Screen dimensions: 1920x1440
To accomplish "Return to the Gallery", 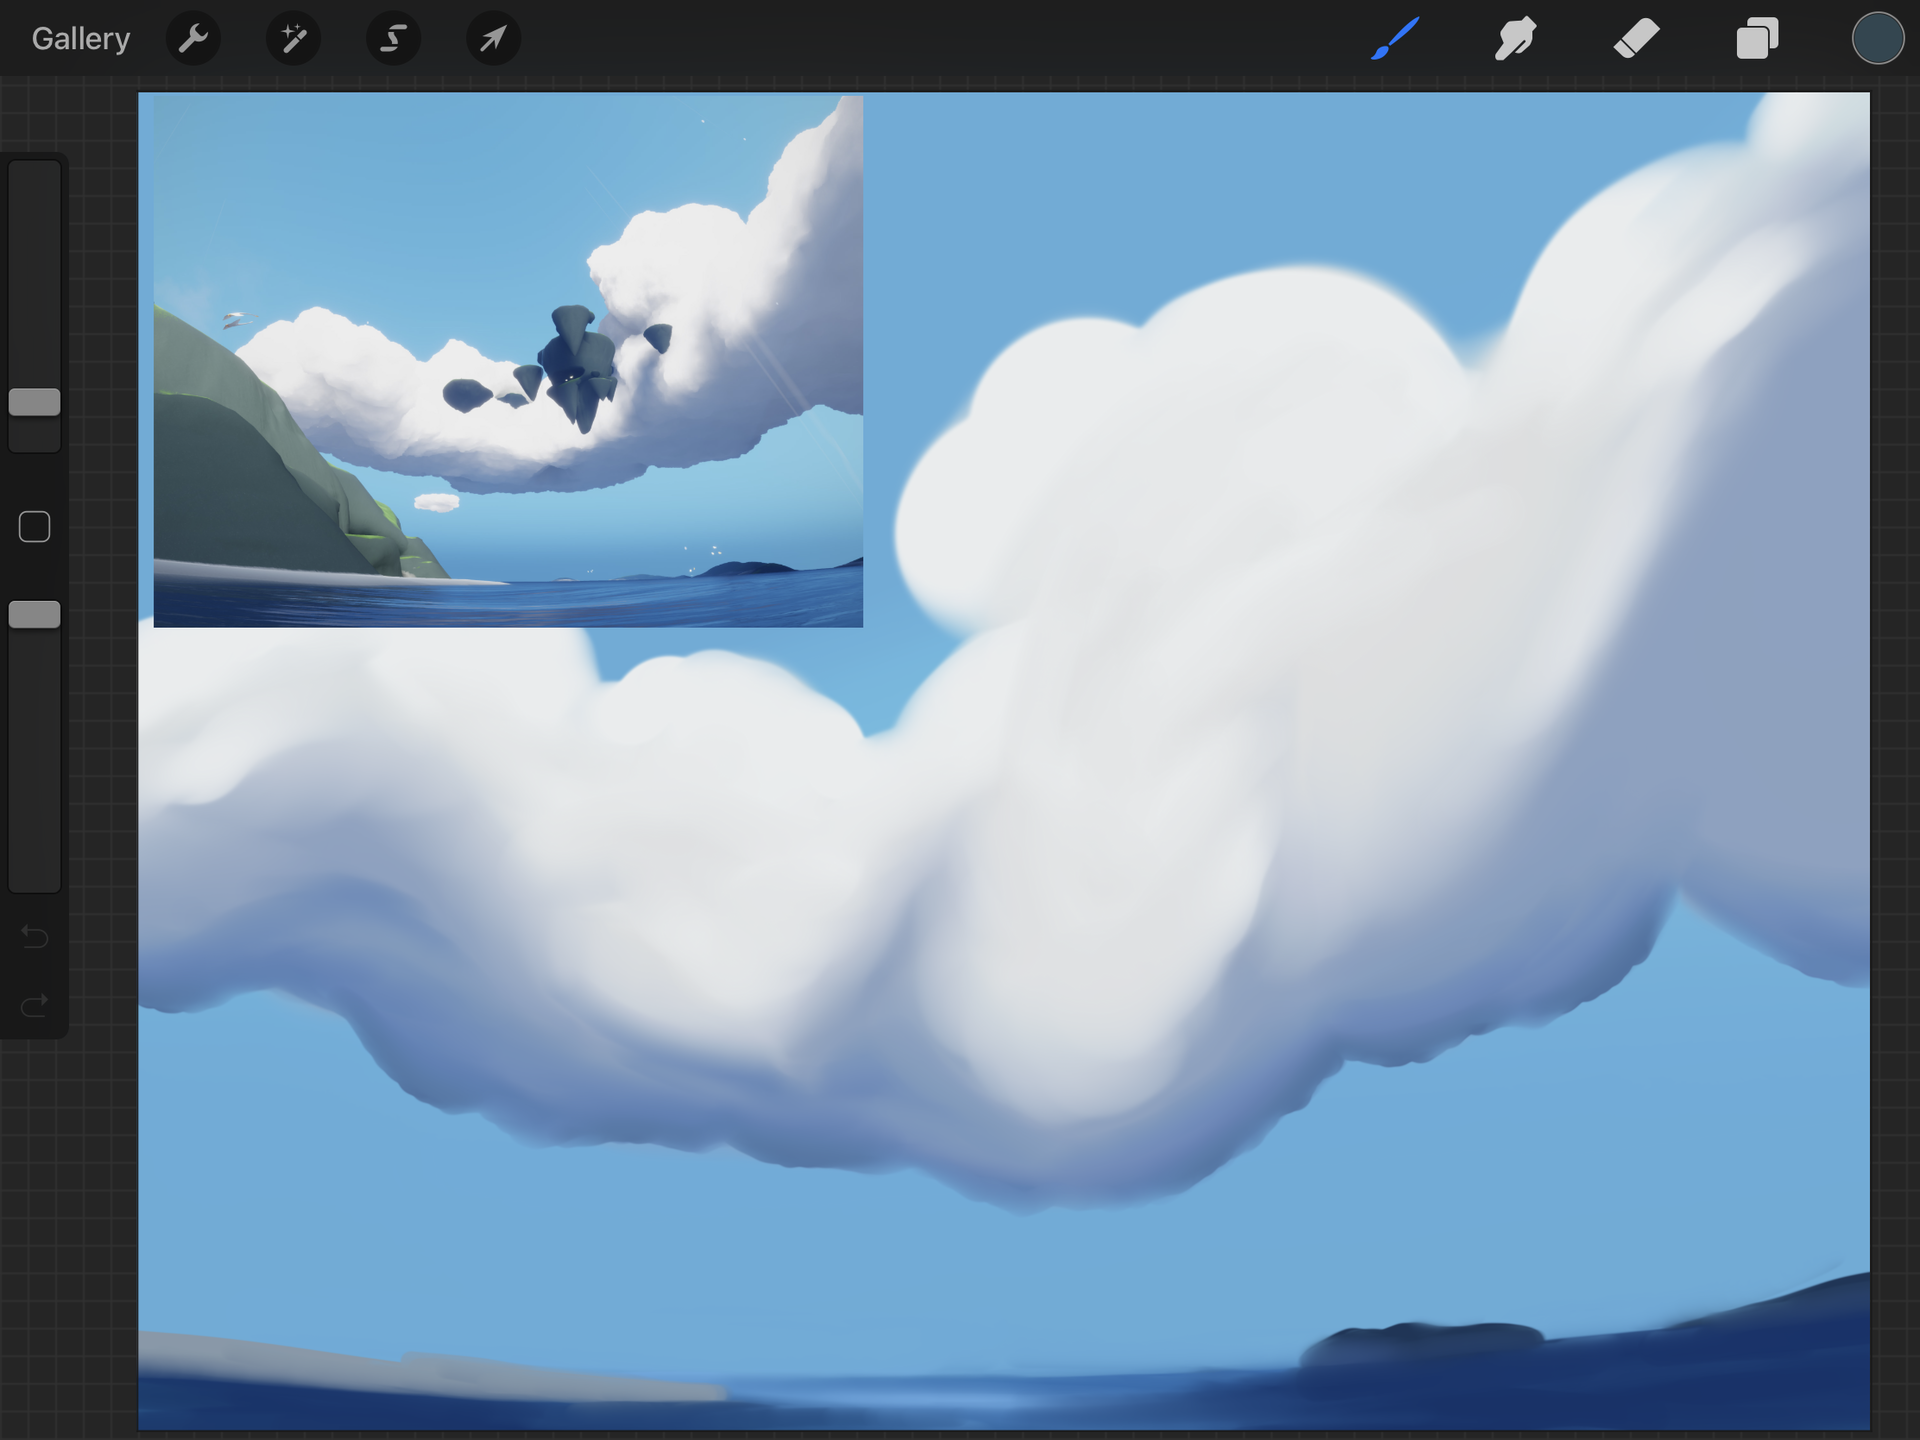I will [x=81, y=39].
